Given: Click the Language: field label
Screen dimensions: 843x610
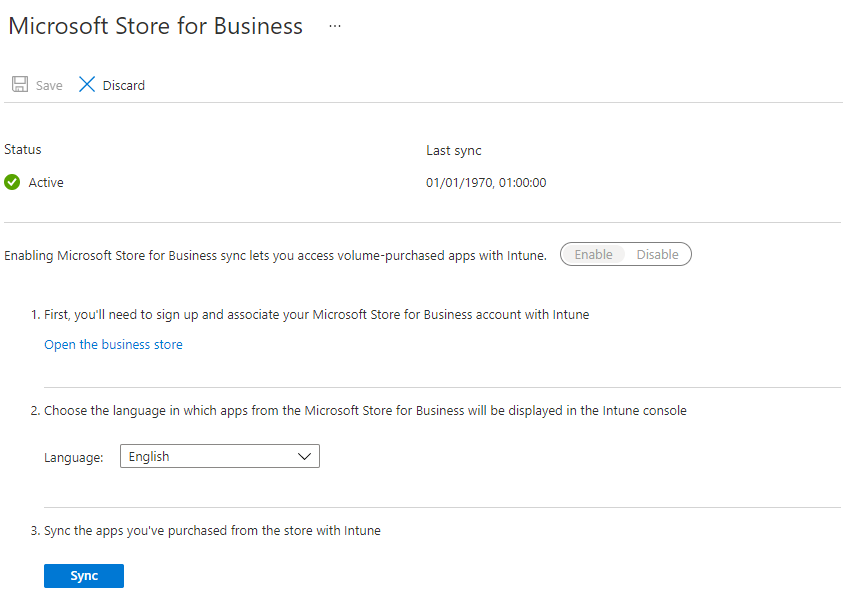Looking at the screenshot, I should (74, 457).
